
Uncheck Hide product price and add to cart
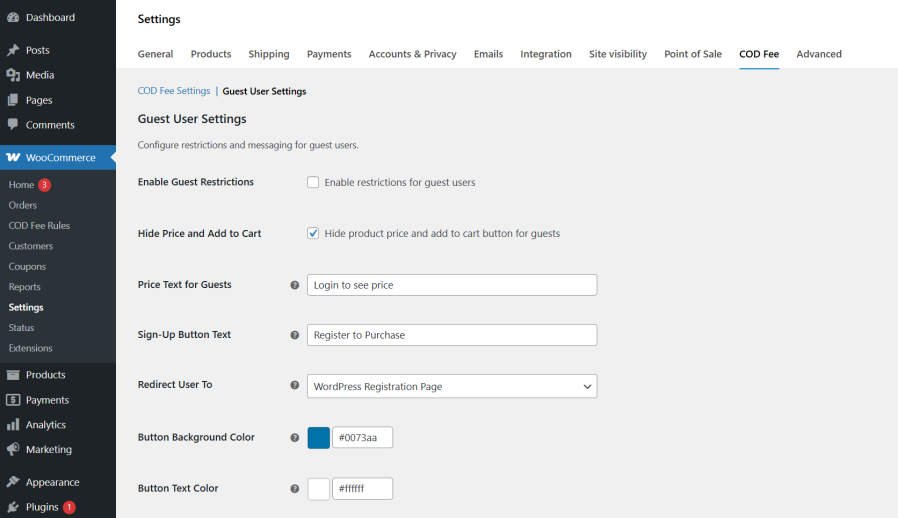(313, 233)
